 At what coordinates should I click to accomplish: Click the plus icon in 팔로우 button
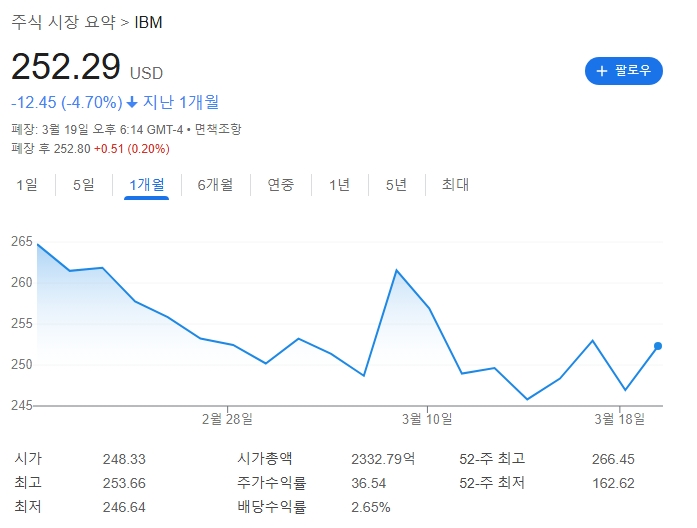pyautogui.click(x=602, y=71)
